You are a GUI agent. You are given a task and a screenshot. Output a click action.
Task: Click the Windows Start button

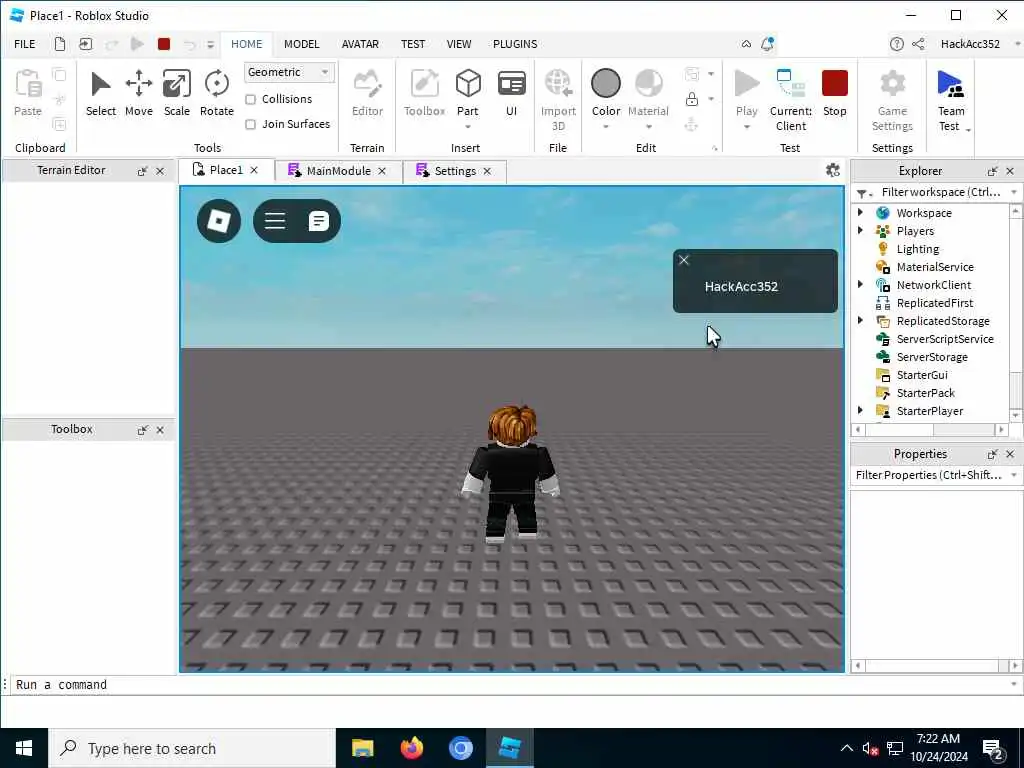(x=24, y=748)
